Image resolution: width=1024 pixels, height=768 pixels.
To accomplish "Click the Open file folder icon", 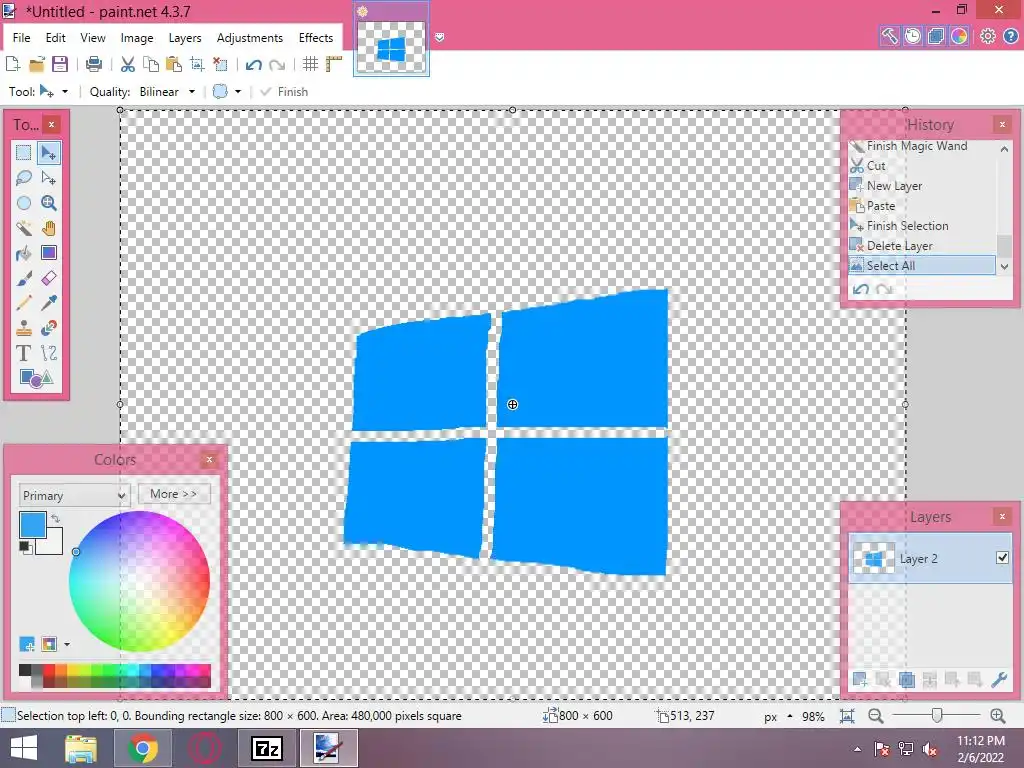I will point(37,64).
